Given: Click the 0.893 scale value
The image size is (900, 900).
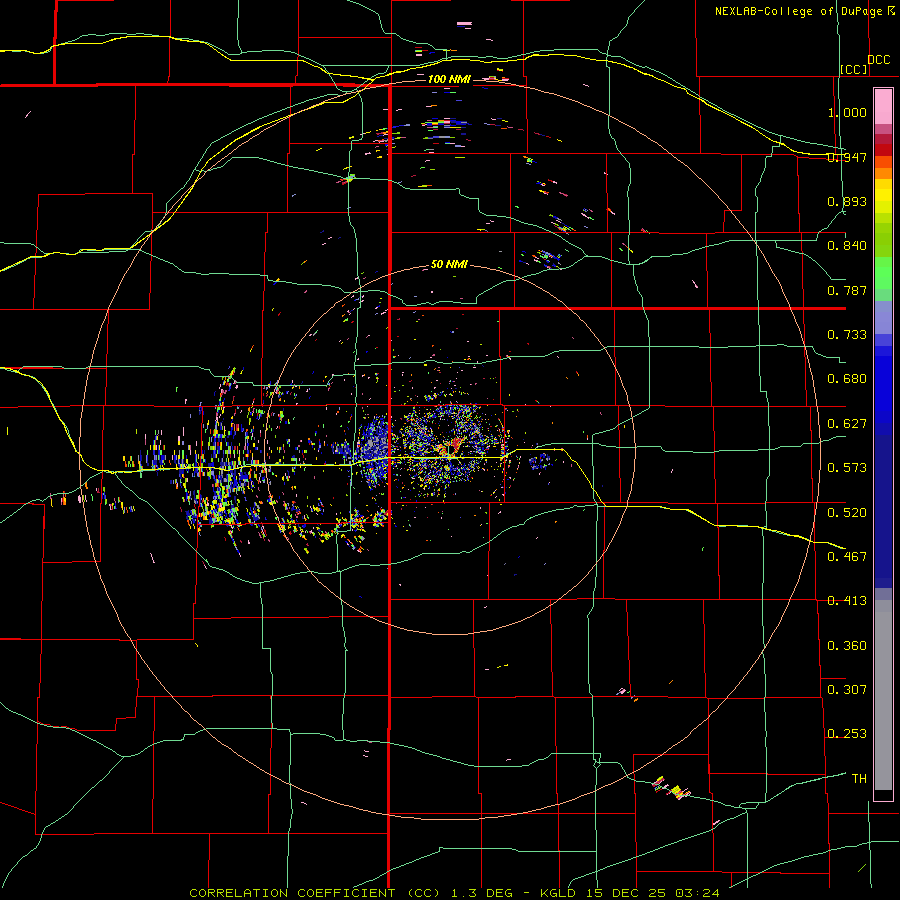Looking at the screenshot, I should point(847,201).
